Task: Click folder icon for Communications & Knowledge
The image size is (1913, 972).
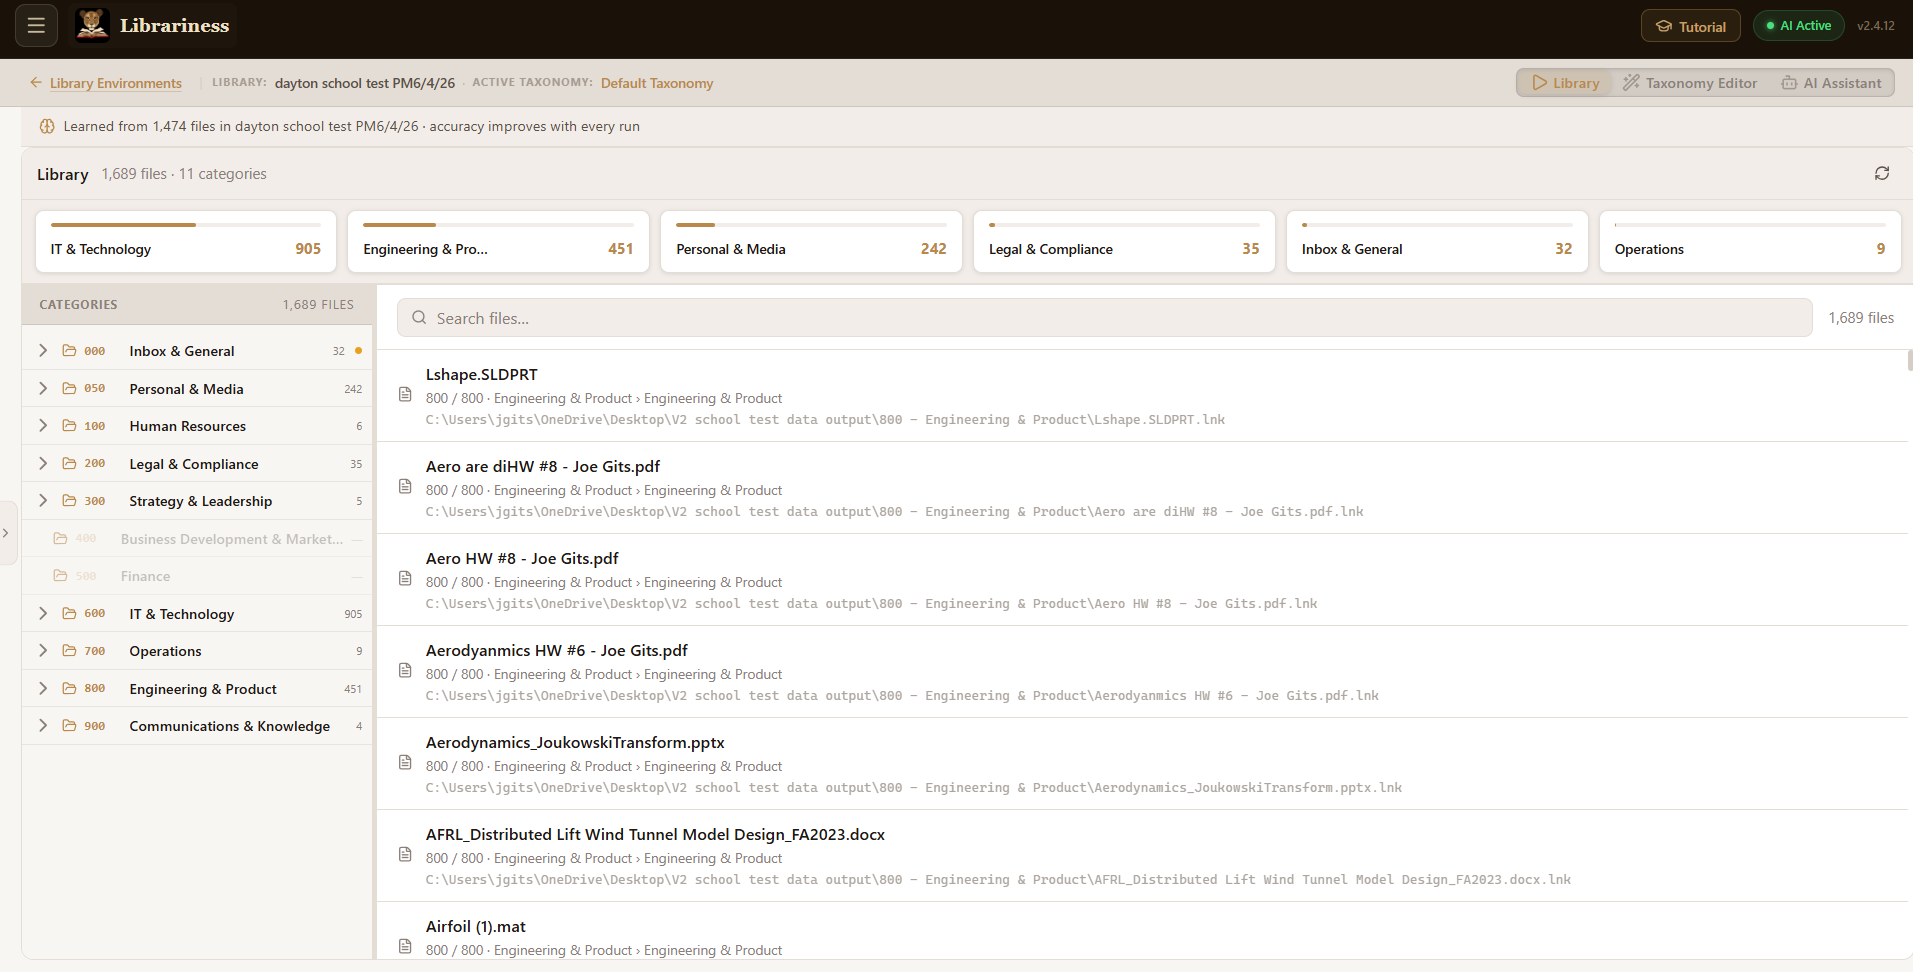Action: [69, 726]
